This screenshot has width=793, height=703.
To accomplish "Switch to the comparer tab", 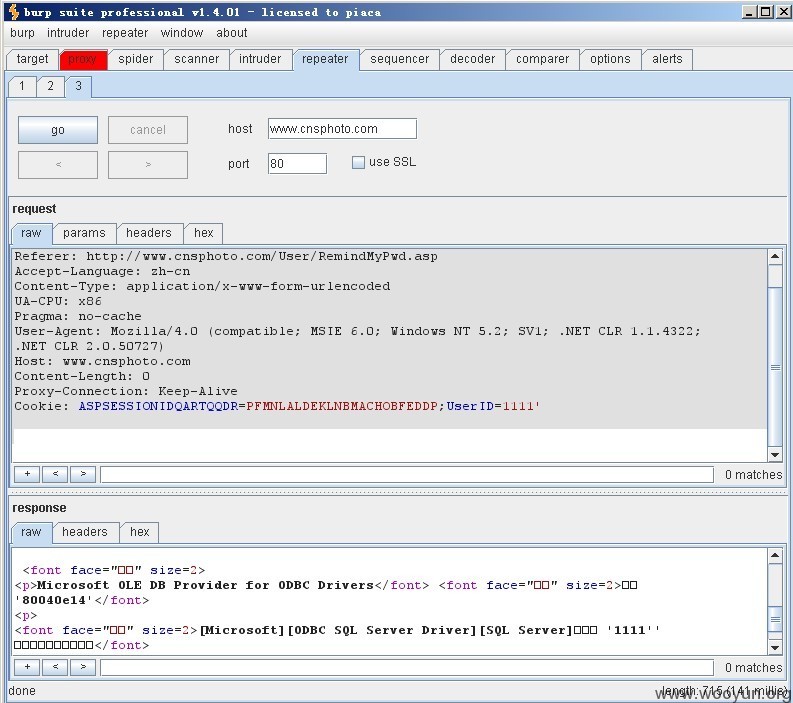I will click(x=542, y=59).
